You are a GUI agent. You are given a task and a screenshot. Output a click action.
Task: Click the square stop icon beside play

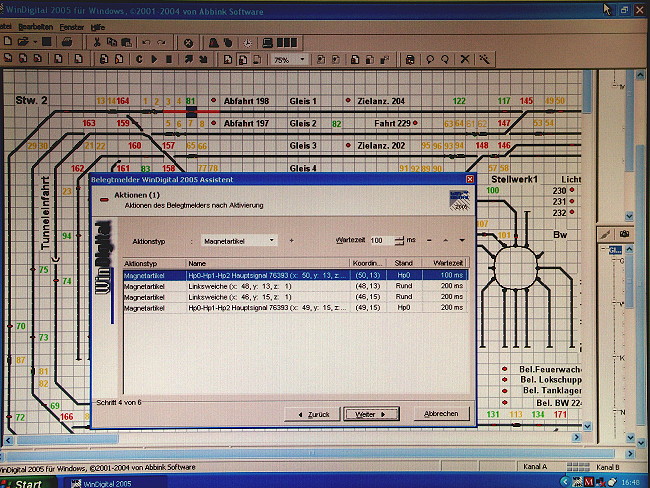[x=169, y=59]
